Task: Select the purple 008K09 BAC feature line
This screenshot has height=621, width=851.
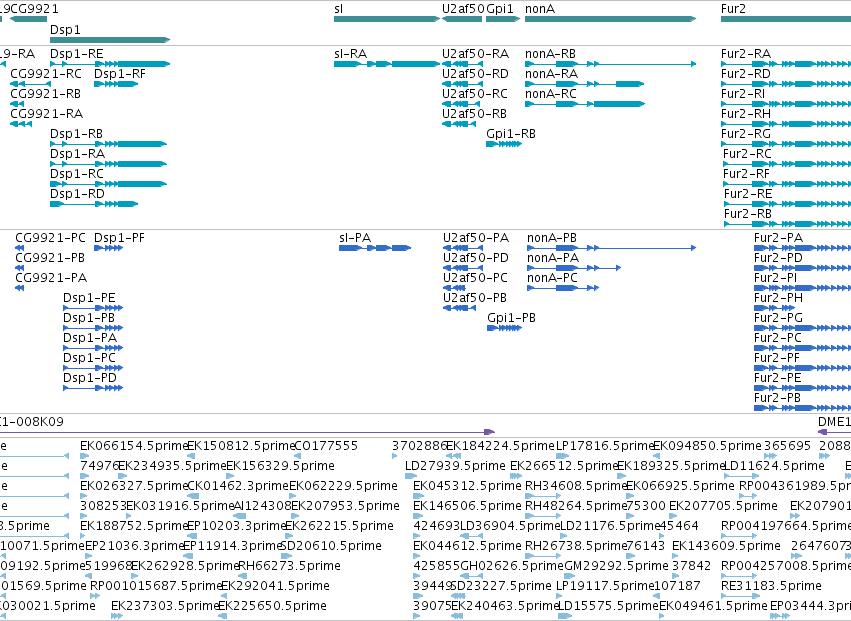Action: point(247,432)
